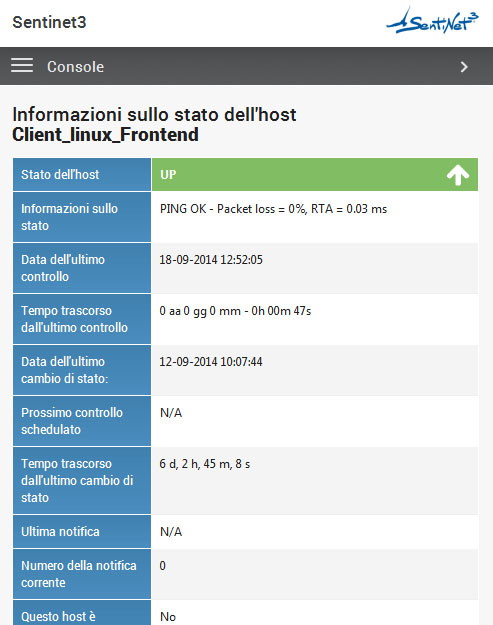Select the Questo host è row header
The height and width of the screenshot is (625, 493).
[82, 613]
